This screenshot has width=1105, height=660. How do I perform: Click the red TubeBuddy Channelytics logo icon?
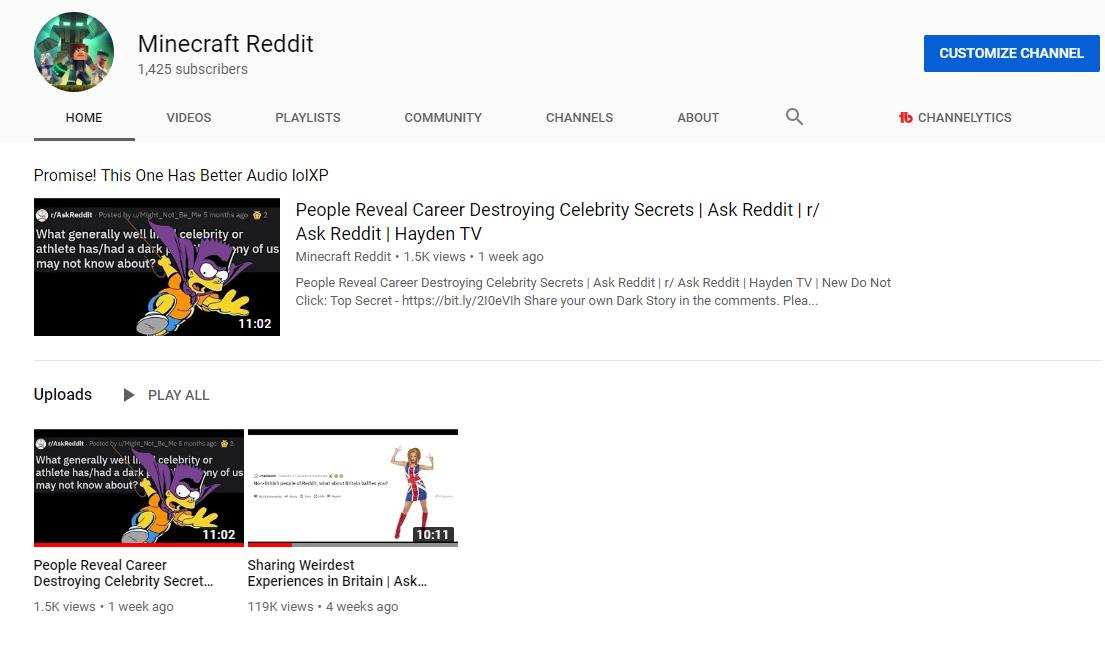906,118
